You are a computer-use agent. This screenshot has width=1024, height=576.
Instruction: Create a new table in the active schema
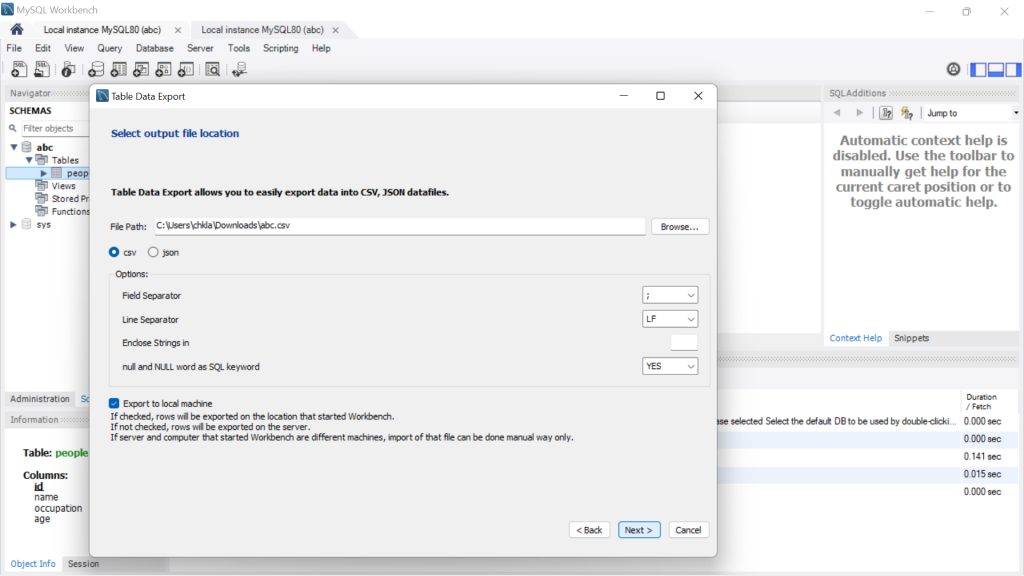tap(119, 68)
